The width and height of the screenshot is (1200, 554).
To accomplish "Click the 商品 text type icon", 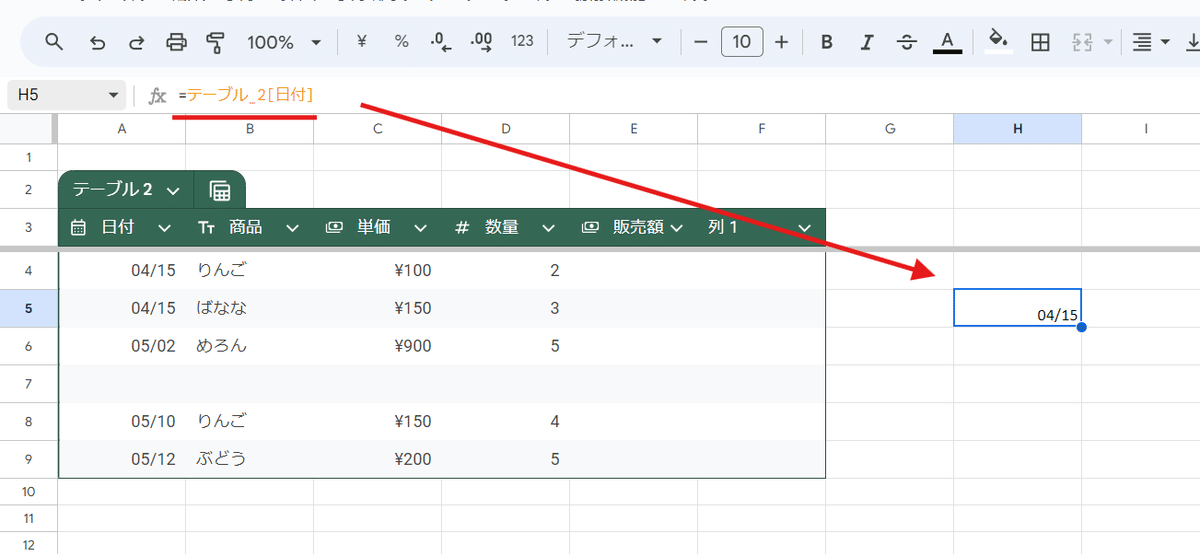I will 206,228.
